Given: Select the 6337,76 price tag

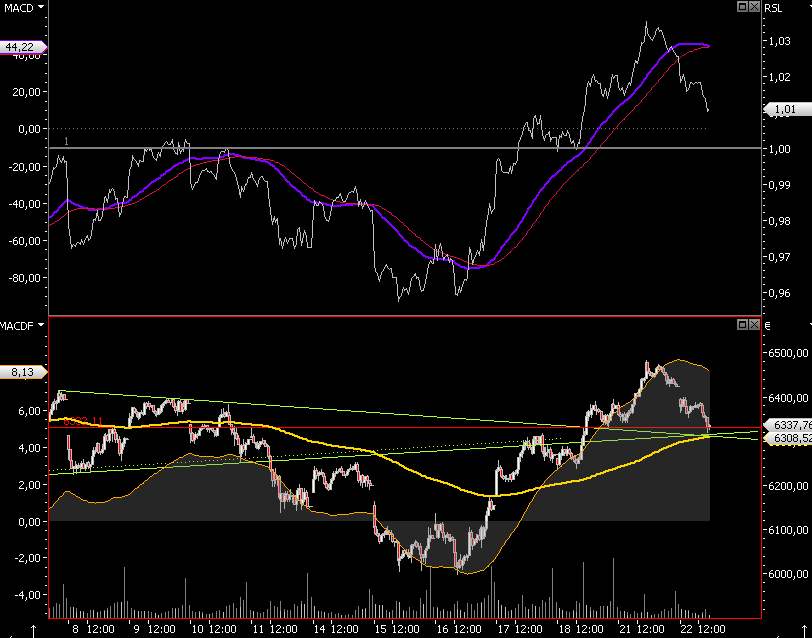Looking at the screenshot, I should point(788,425).
